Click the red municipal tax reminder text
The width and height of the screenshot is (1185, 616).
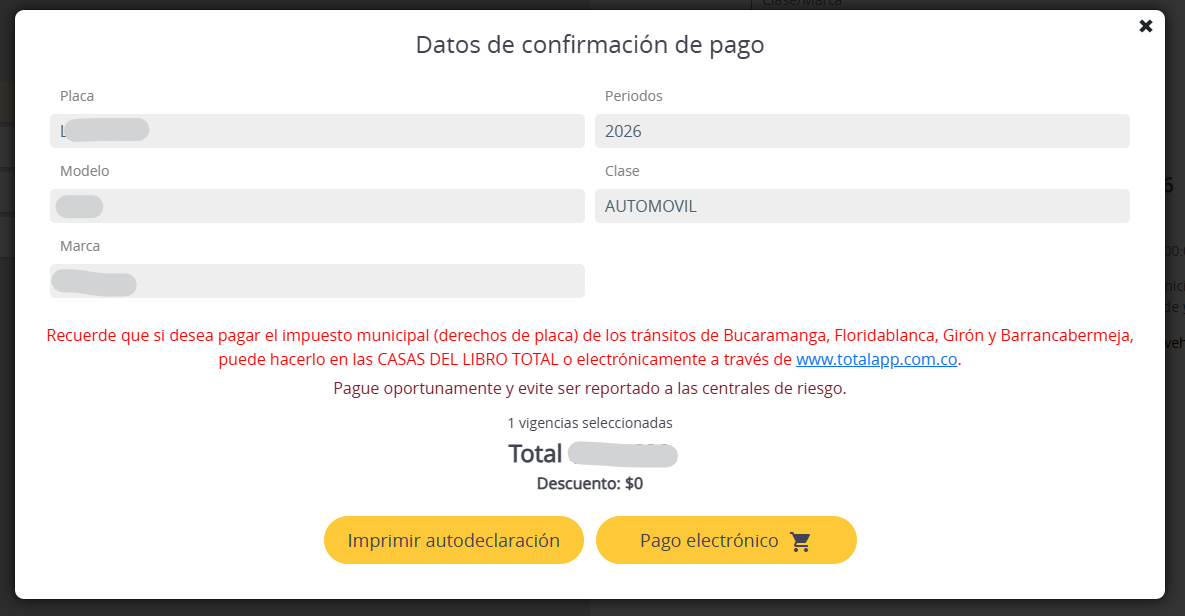click(x=590, y=336)
